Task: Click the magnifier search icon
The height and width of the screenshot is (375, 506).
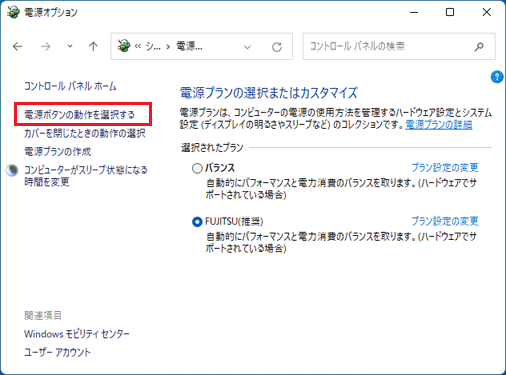Action: [479, 47]
